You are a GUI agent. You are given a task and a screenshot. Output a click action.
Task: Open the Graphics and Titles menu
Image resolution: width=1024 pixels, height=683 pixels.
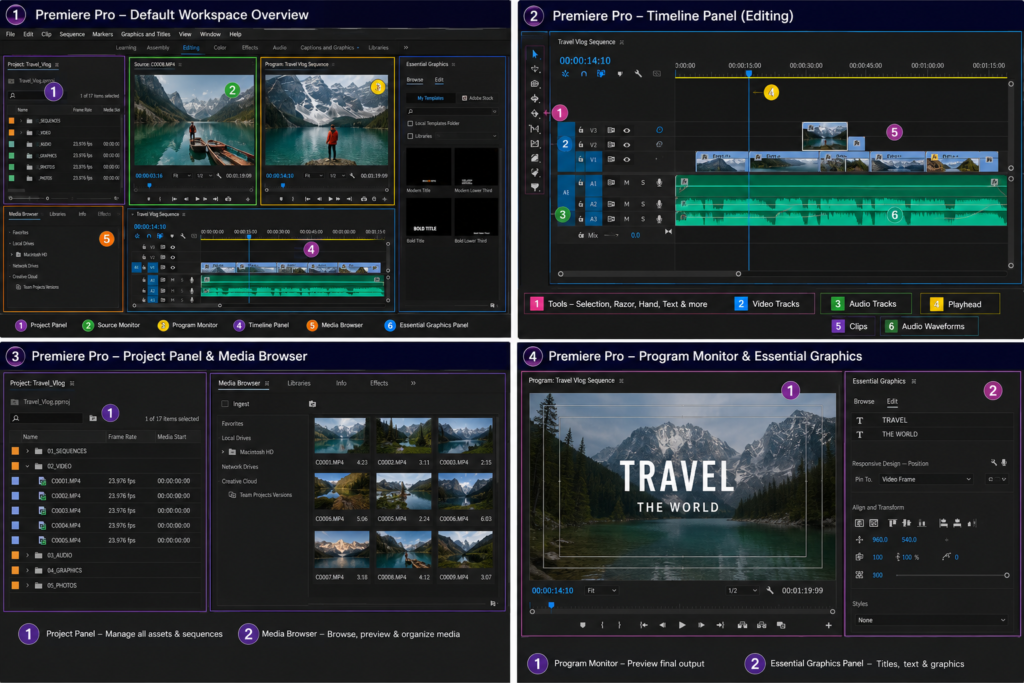146,34
